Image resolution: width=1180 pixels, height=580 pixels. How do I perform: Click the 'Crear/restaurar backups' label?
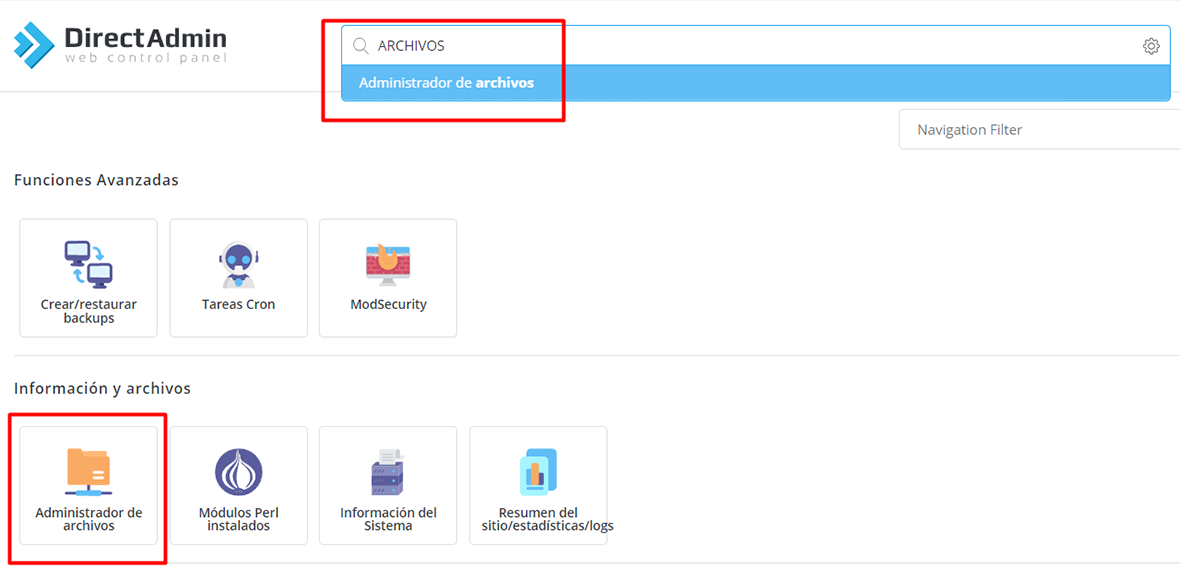(x=88, y=311)
